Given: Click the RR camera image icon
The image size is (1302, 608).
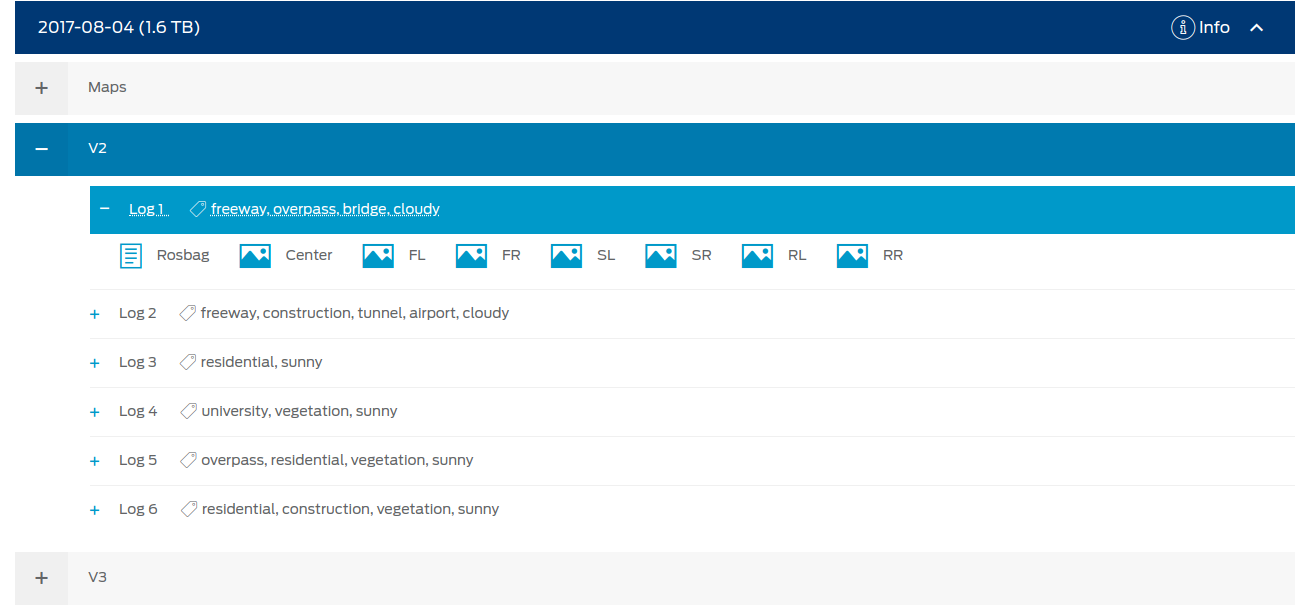Looking at the screenshot, I should pos(851,255).
